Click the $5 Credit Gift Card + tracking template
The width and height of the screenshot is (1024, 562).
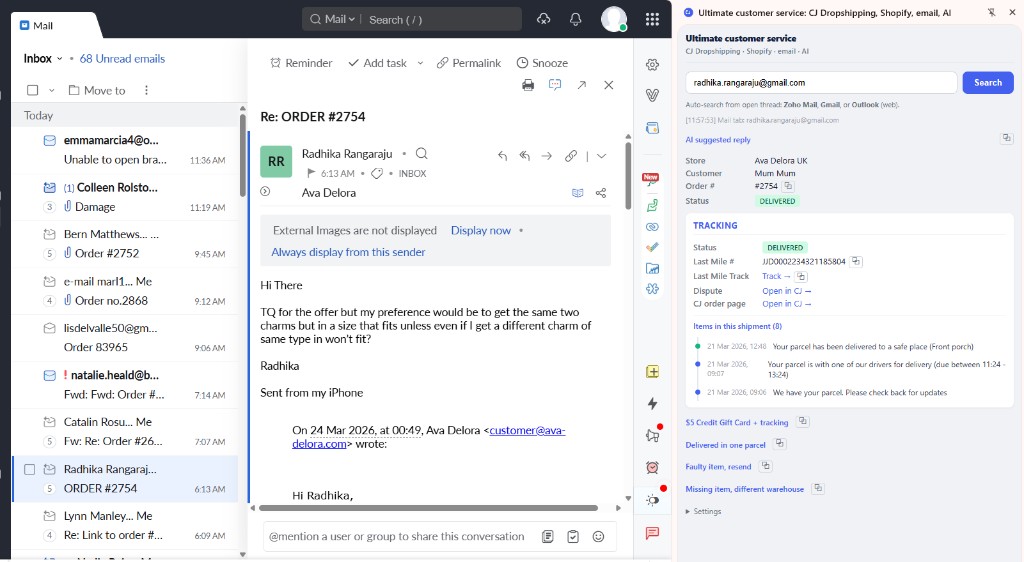tap(737, 422)
